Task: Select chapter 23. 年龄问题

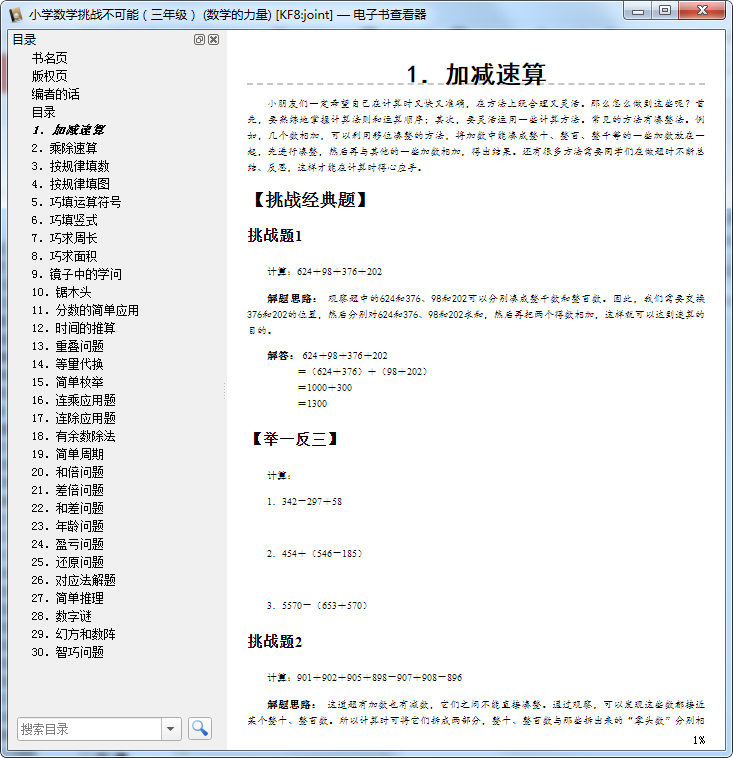Action: click(68, 526)
